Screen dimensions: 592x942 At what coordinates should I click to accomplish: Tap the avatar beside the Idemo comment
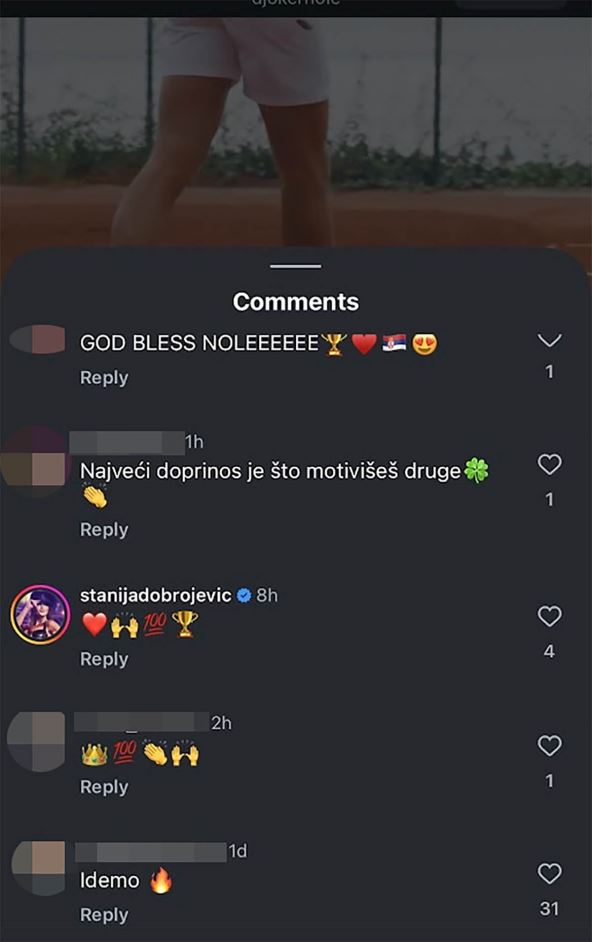tap(37, 864)
